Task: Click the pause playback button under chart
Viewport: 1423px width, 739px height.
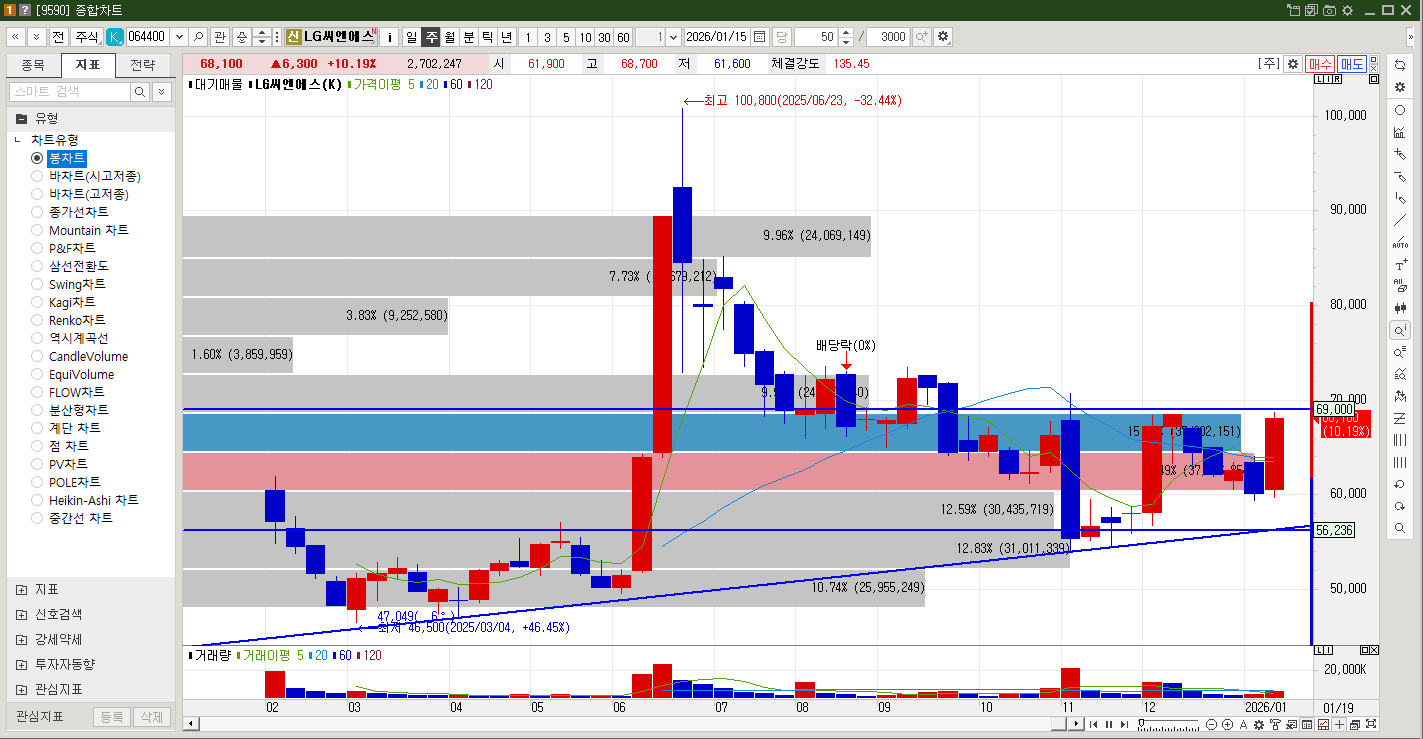Action: point(1108,724)
